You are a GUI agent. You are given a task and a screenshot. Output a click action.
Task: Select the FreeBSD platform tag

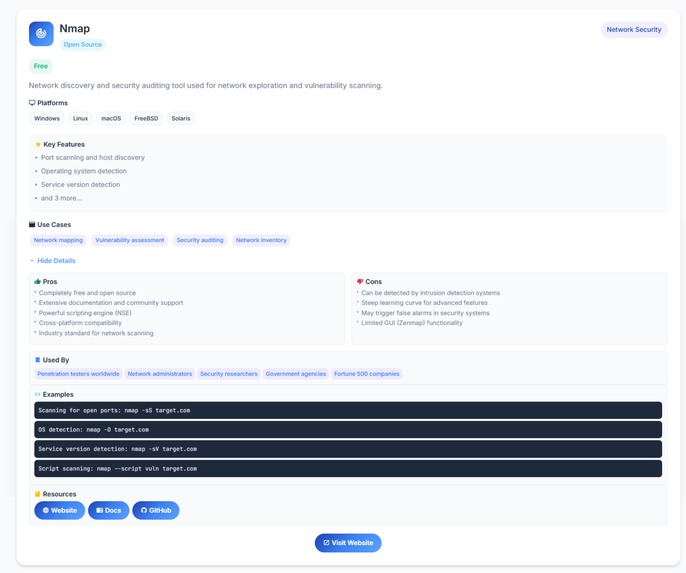[146, 118]
